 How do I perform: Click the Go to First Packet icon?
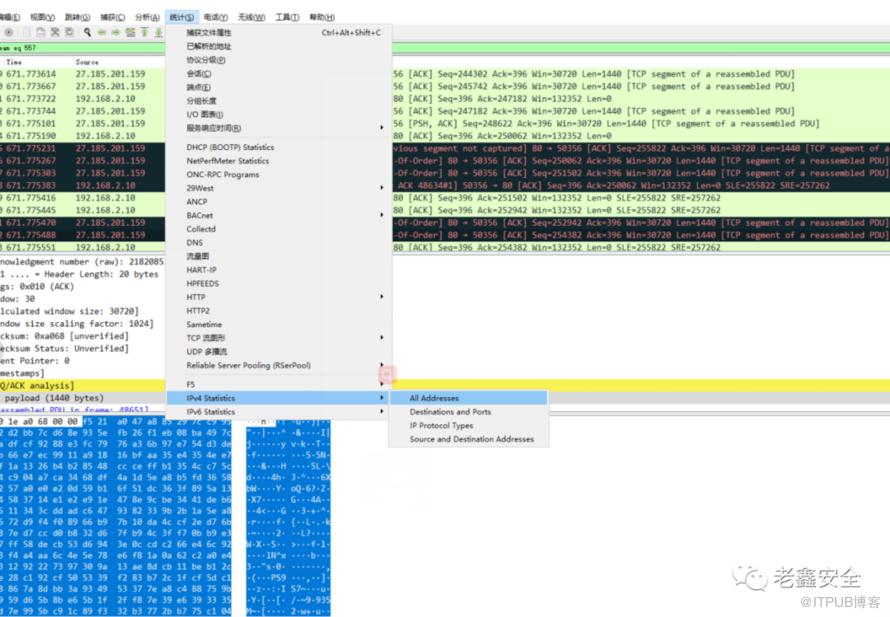pos(144,32)
